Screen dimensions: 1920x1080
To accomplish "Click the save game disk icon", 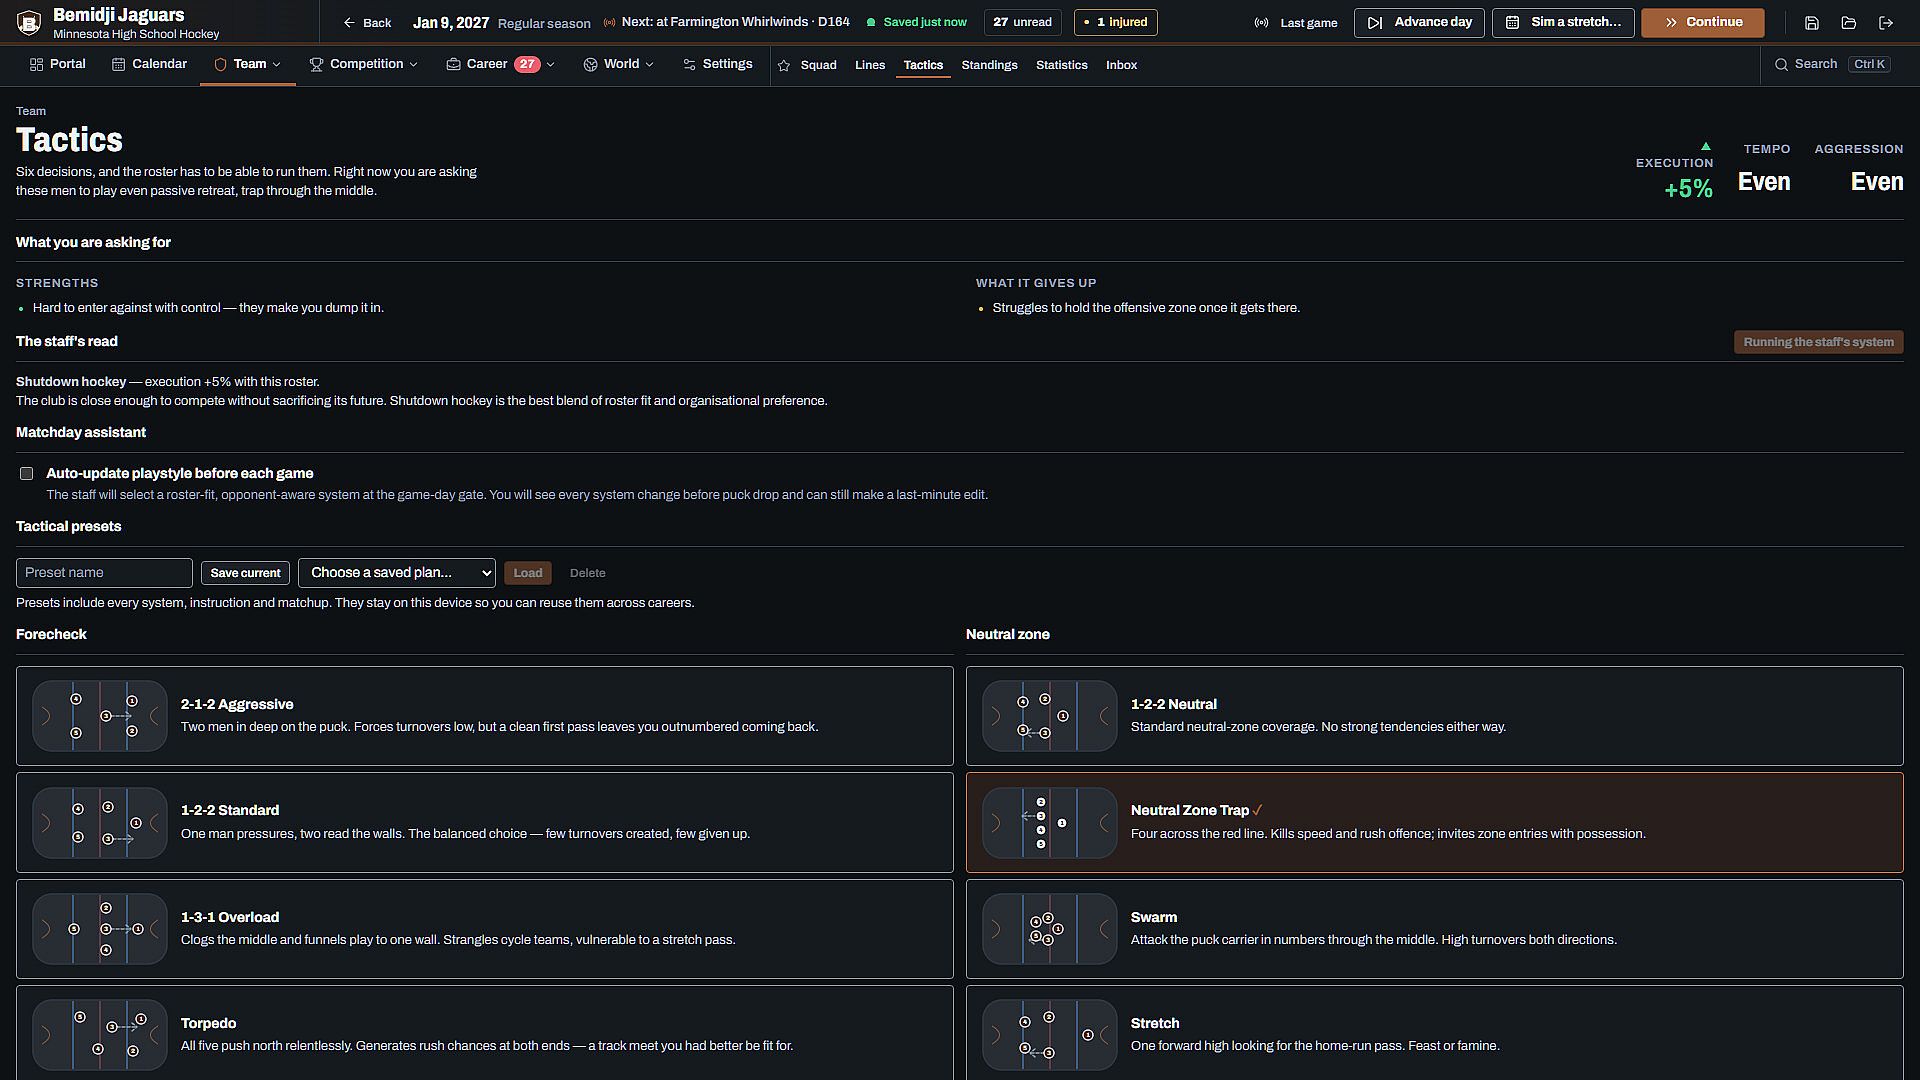I will (1811, 22).
